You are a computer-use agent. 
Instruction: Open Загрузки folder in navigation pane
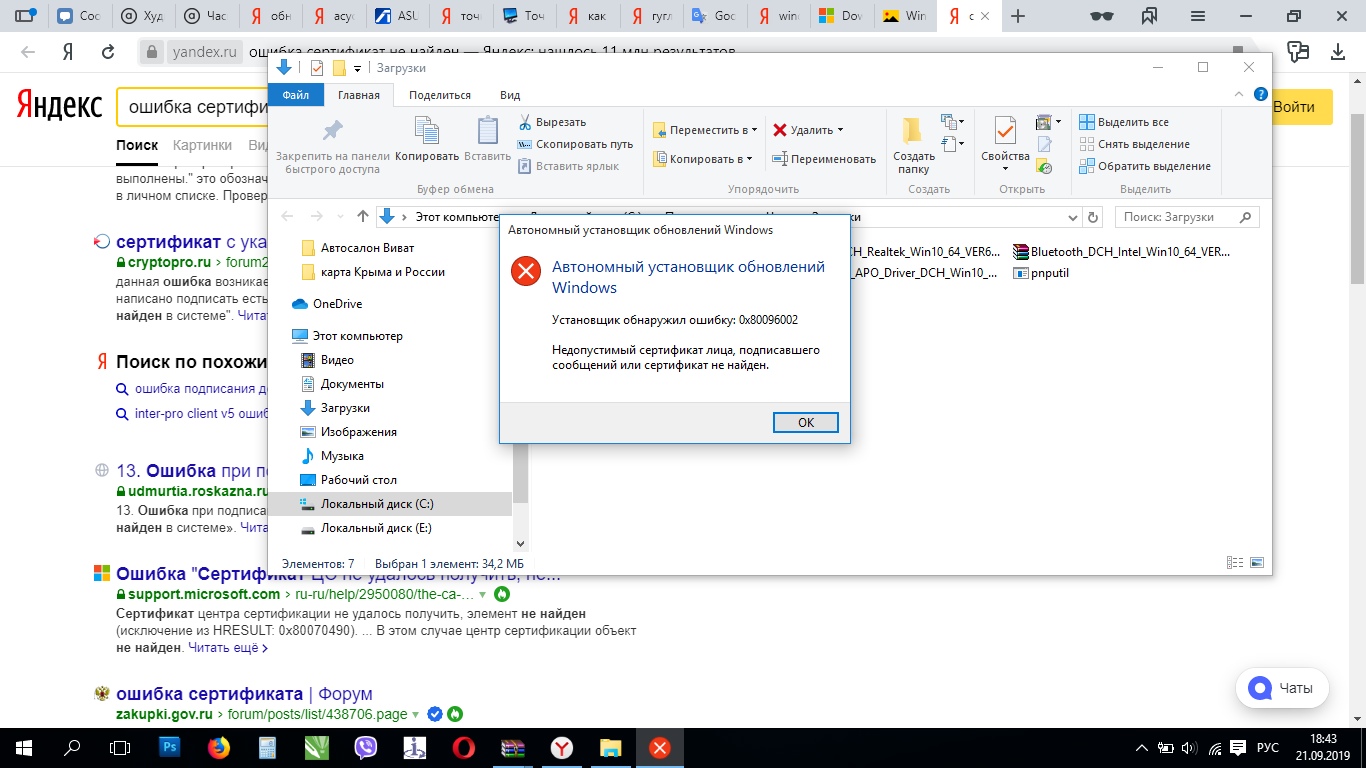345,408
